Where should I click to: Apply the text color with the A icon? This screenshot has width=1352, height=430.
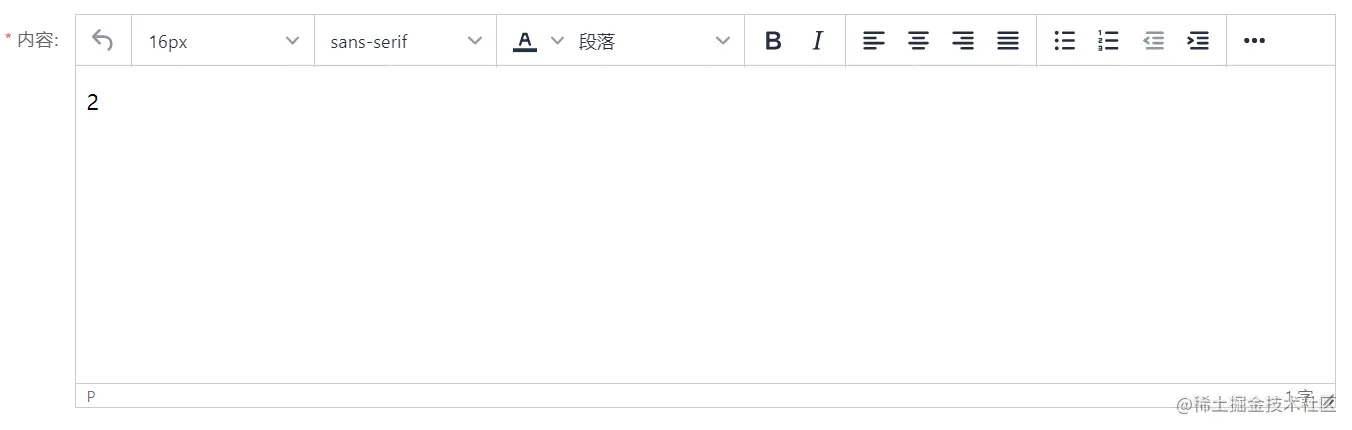click(525, 41)
